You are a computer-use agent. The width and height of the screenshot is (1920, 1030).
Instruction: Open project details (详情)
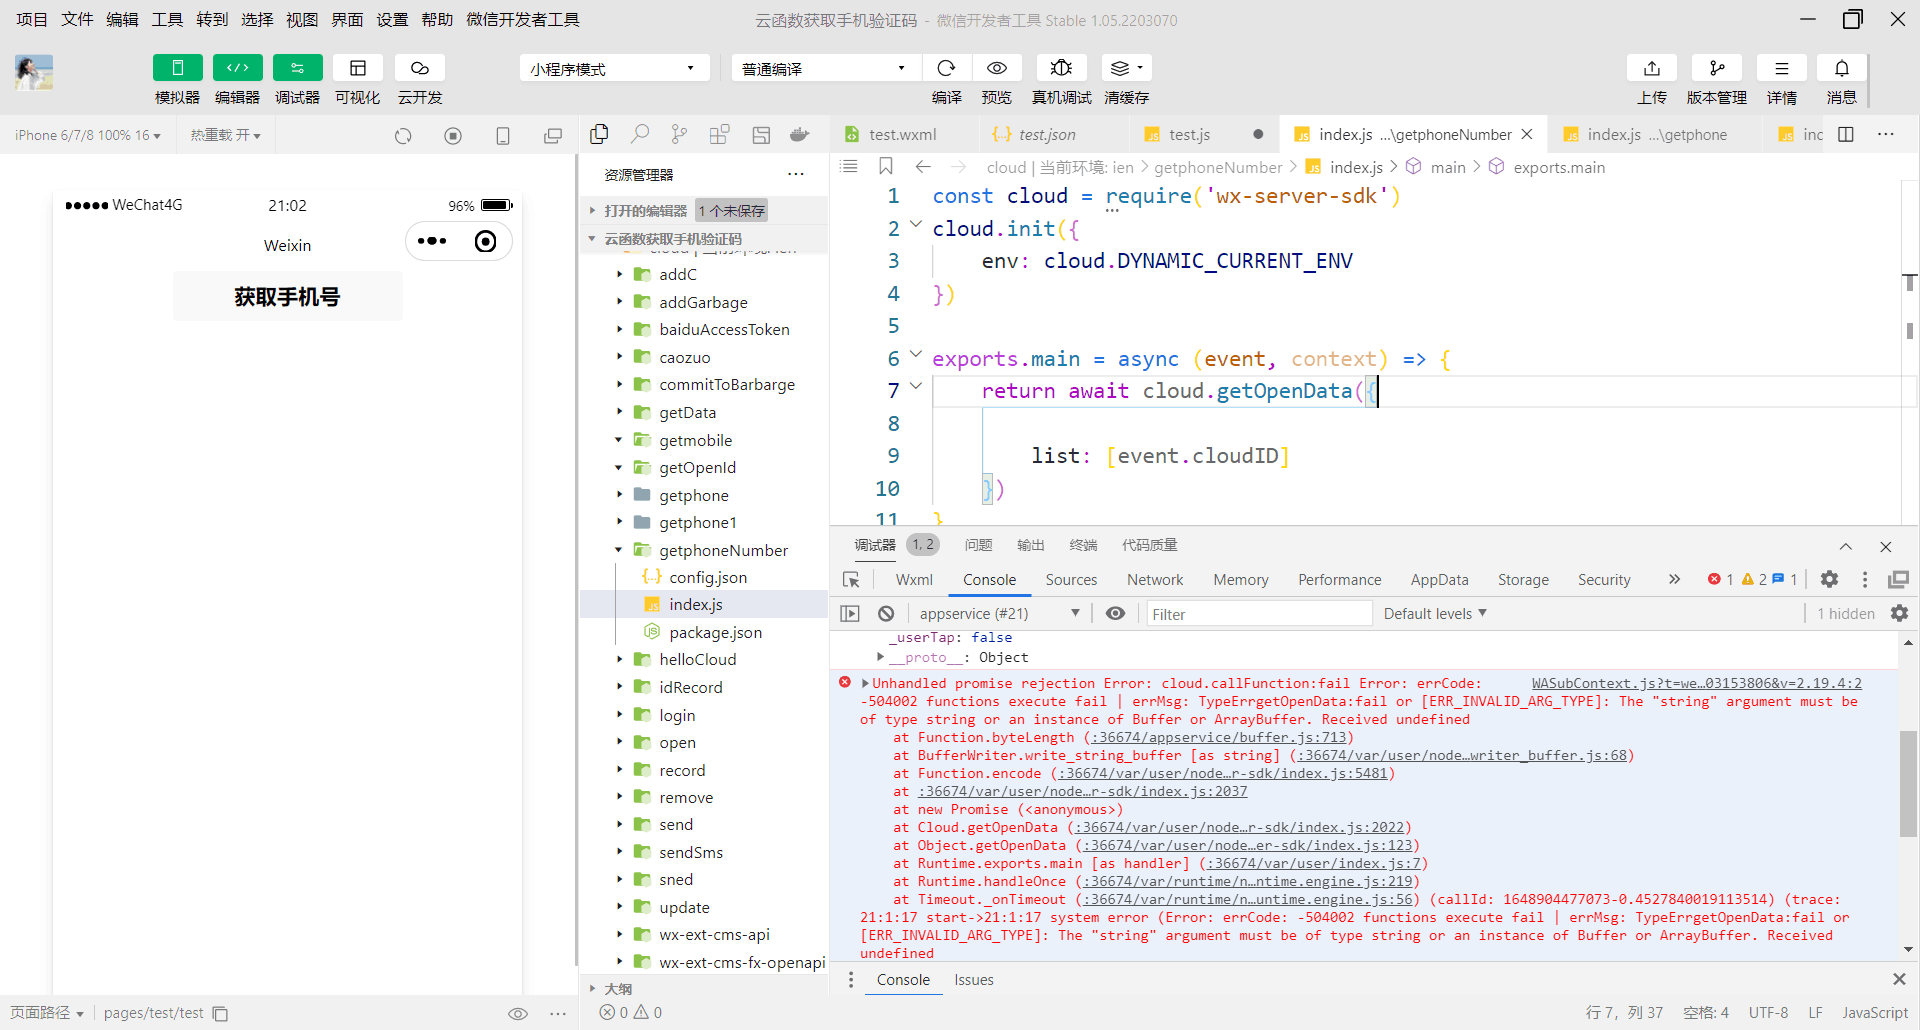pos(1782,68)
